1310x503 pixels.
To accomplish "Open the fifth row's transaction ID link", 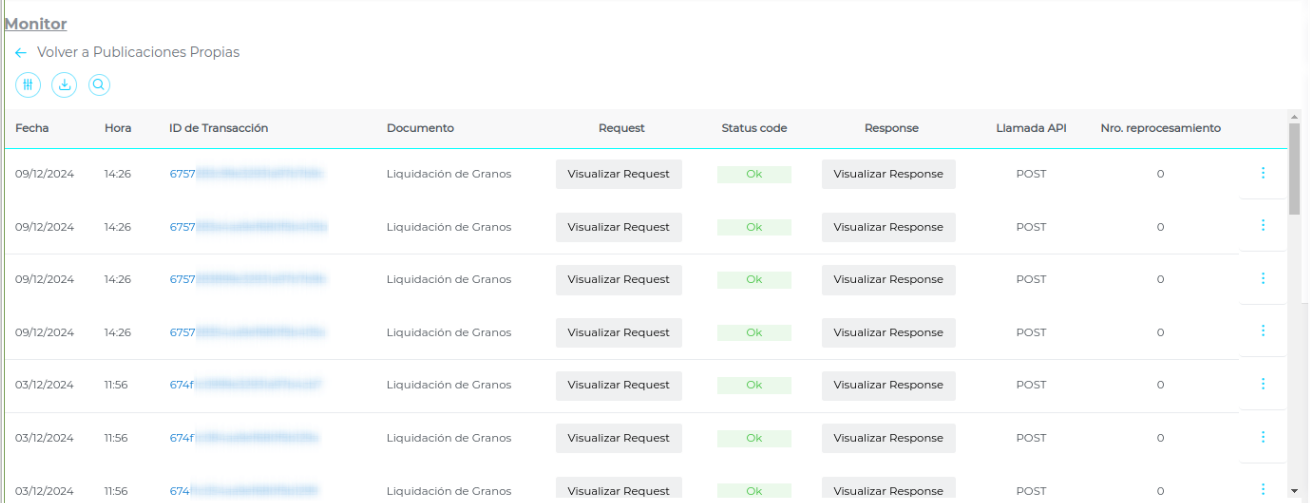I will click(x=245, y=385).
